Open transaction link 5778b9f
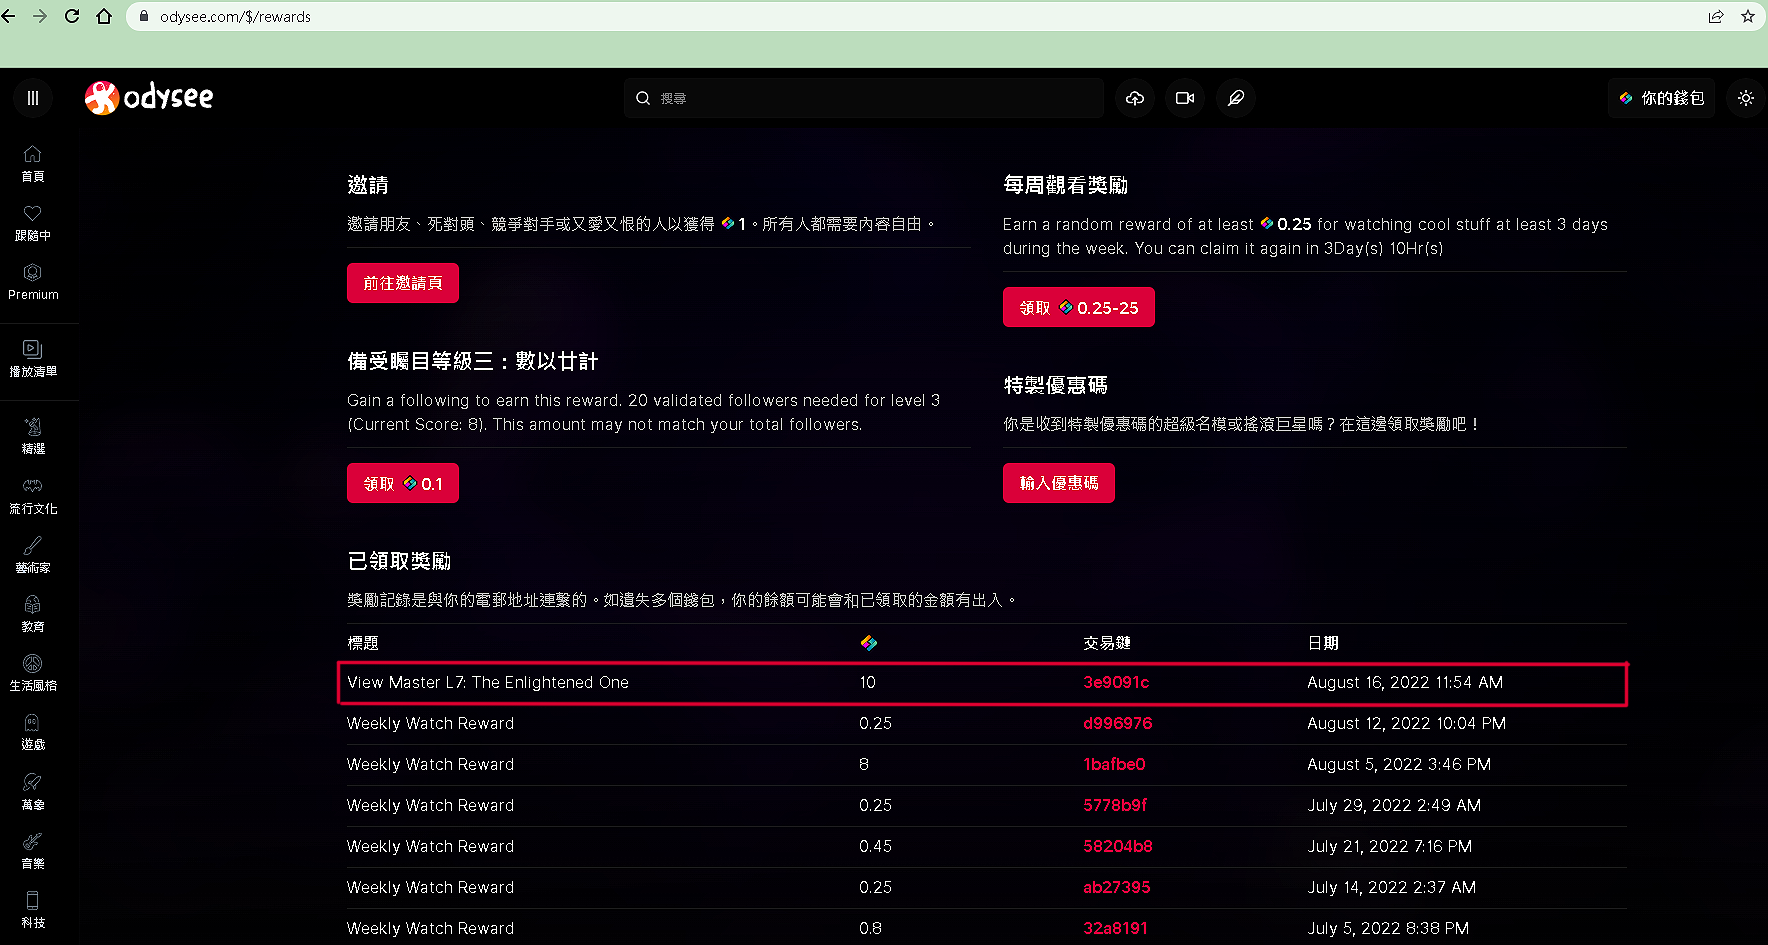1768x945 pixels. pyautogui.click(x=1115, y=805)
